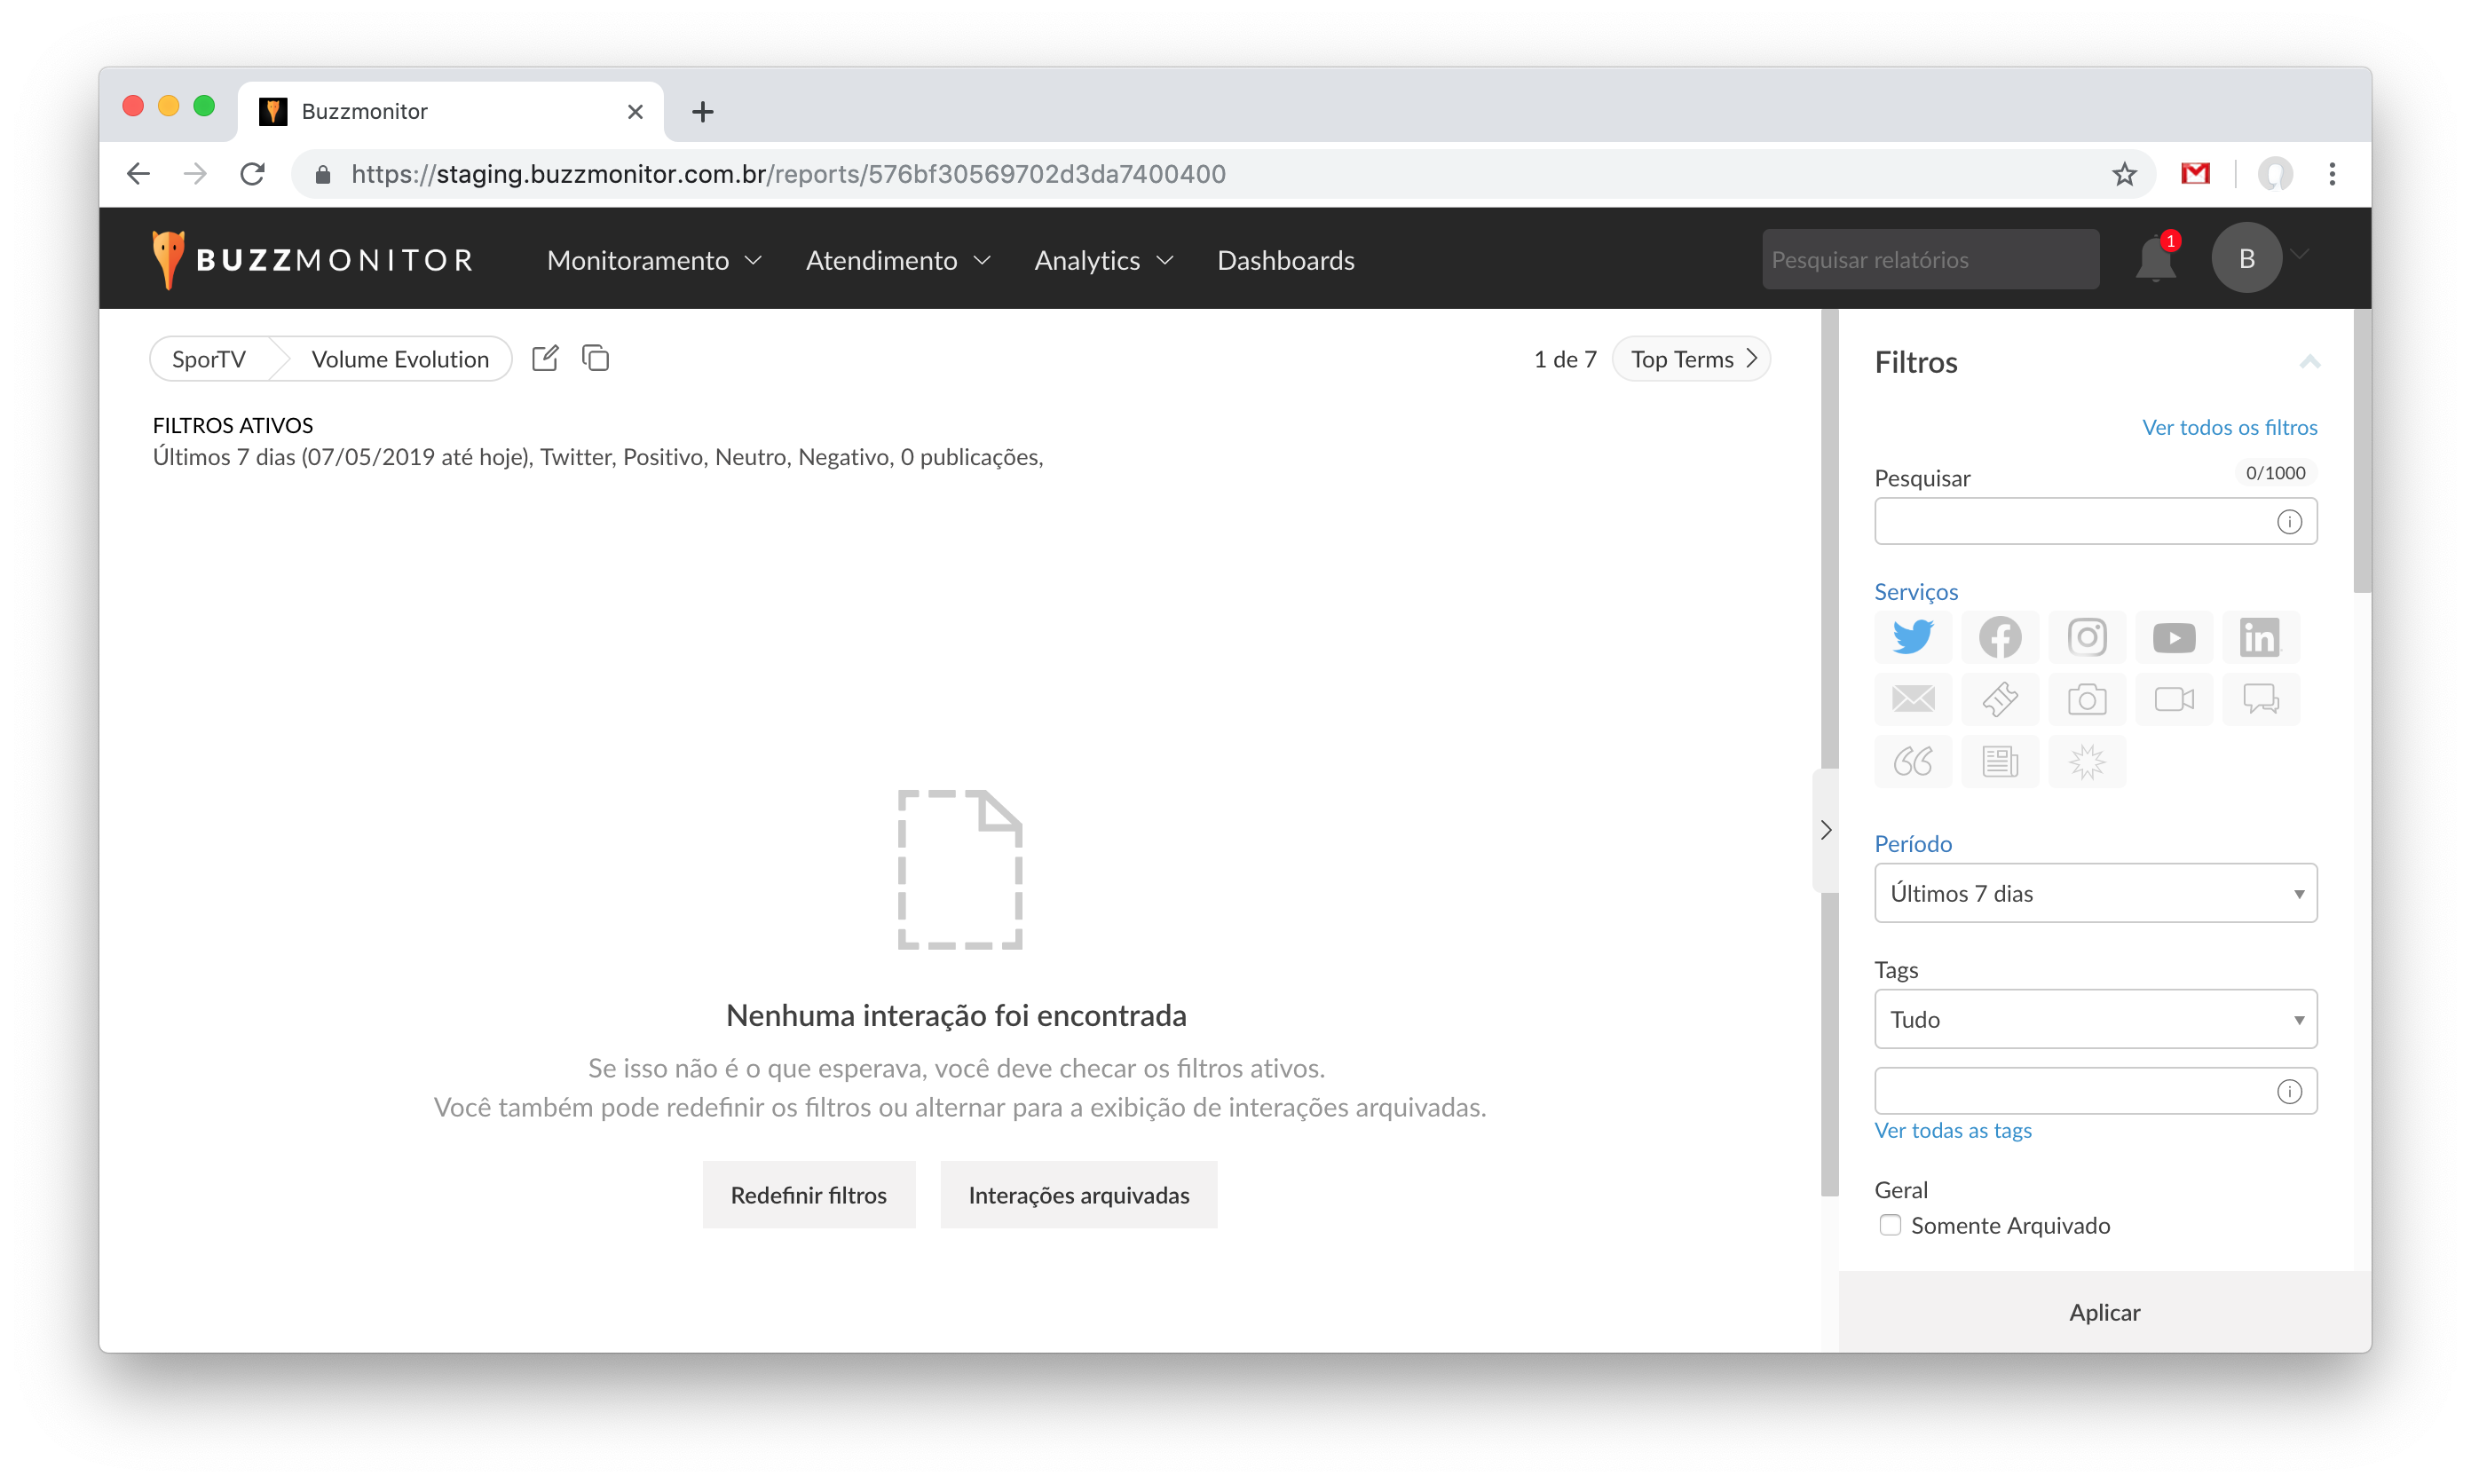Open the Monitoramento menu

(x=654, y=260)
